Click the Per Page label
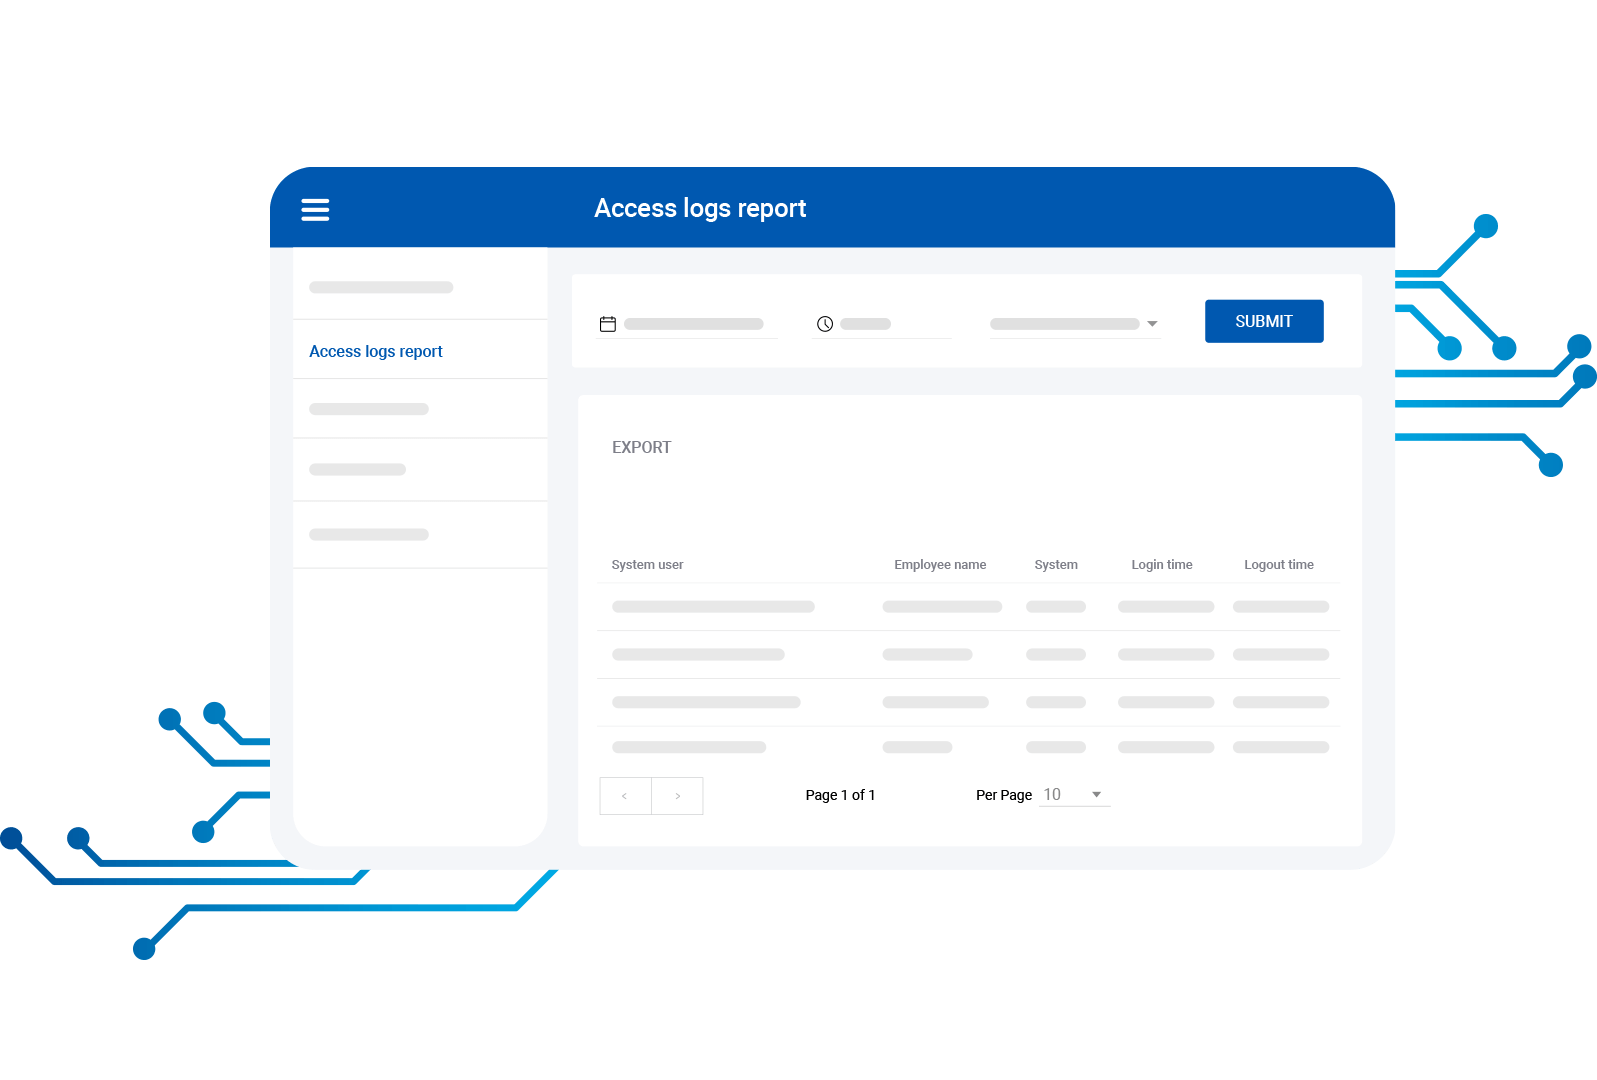Screen dimensions: 1597x1080 [x=1003, y=795]
